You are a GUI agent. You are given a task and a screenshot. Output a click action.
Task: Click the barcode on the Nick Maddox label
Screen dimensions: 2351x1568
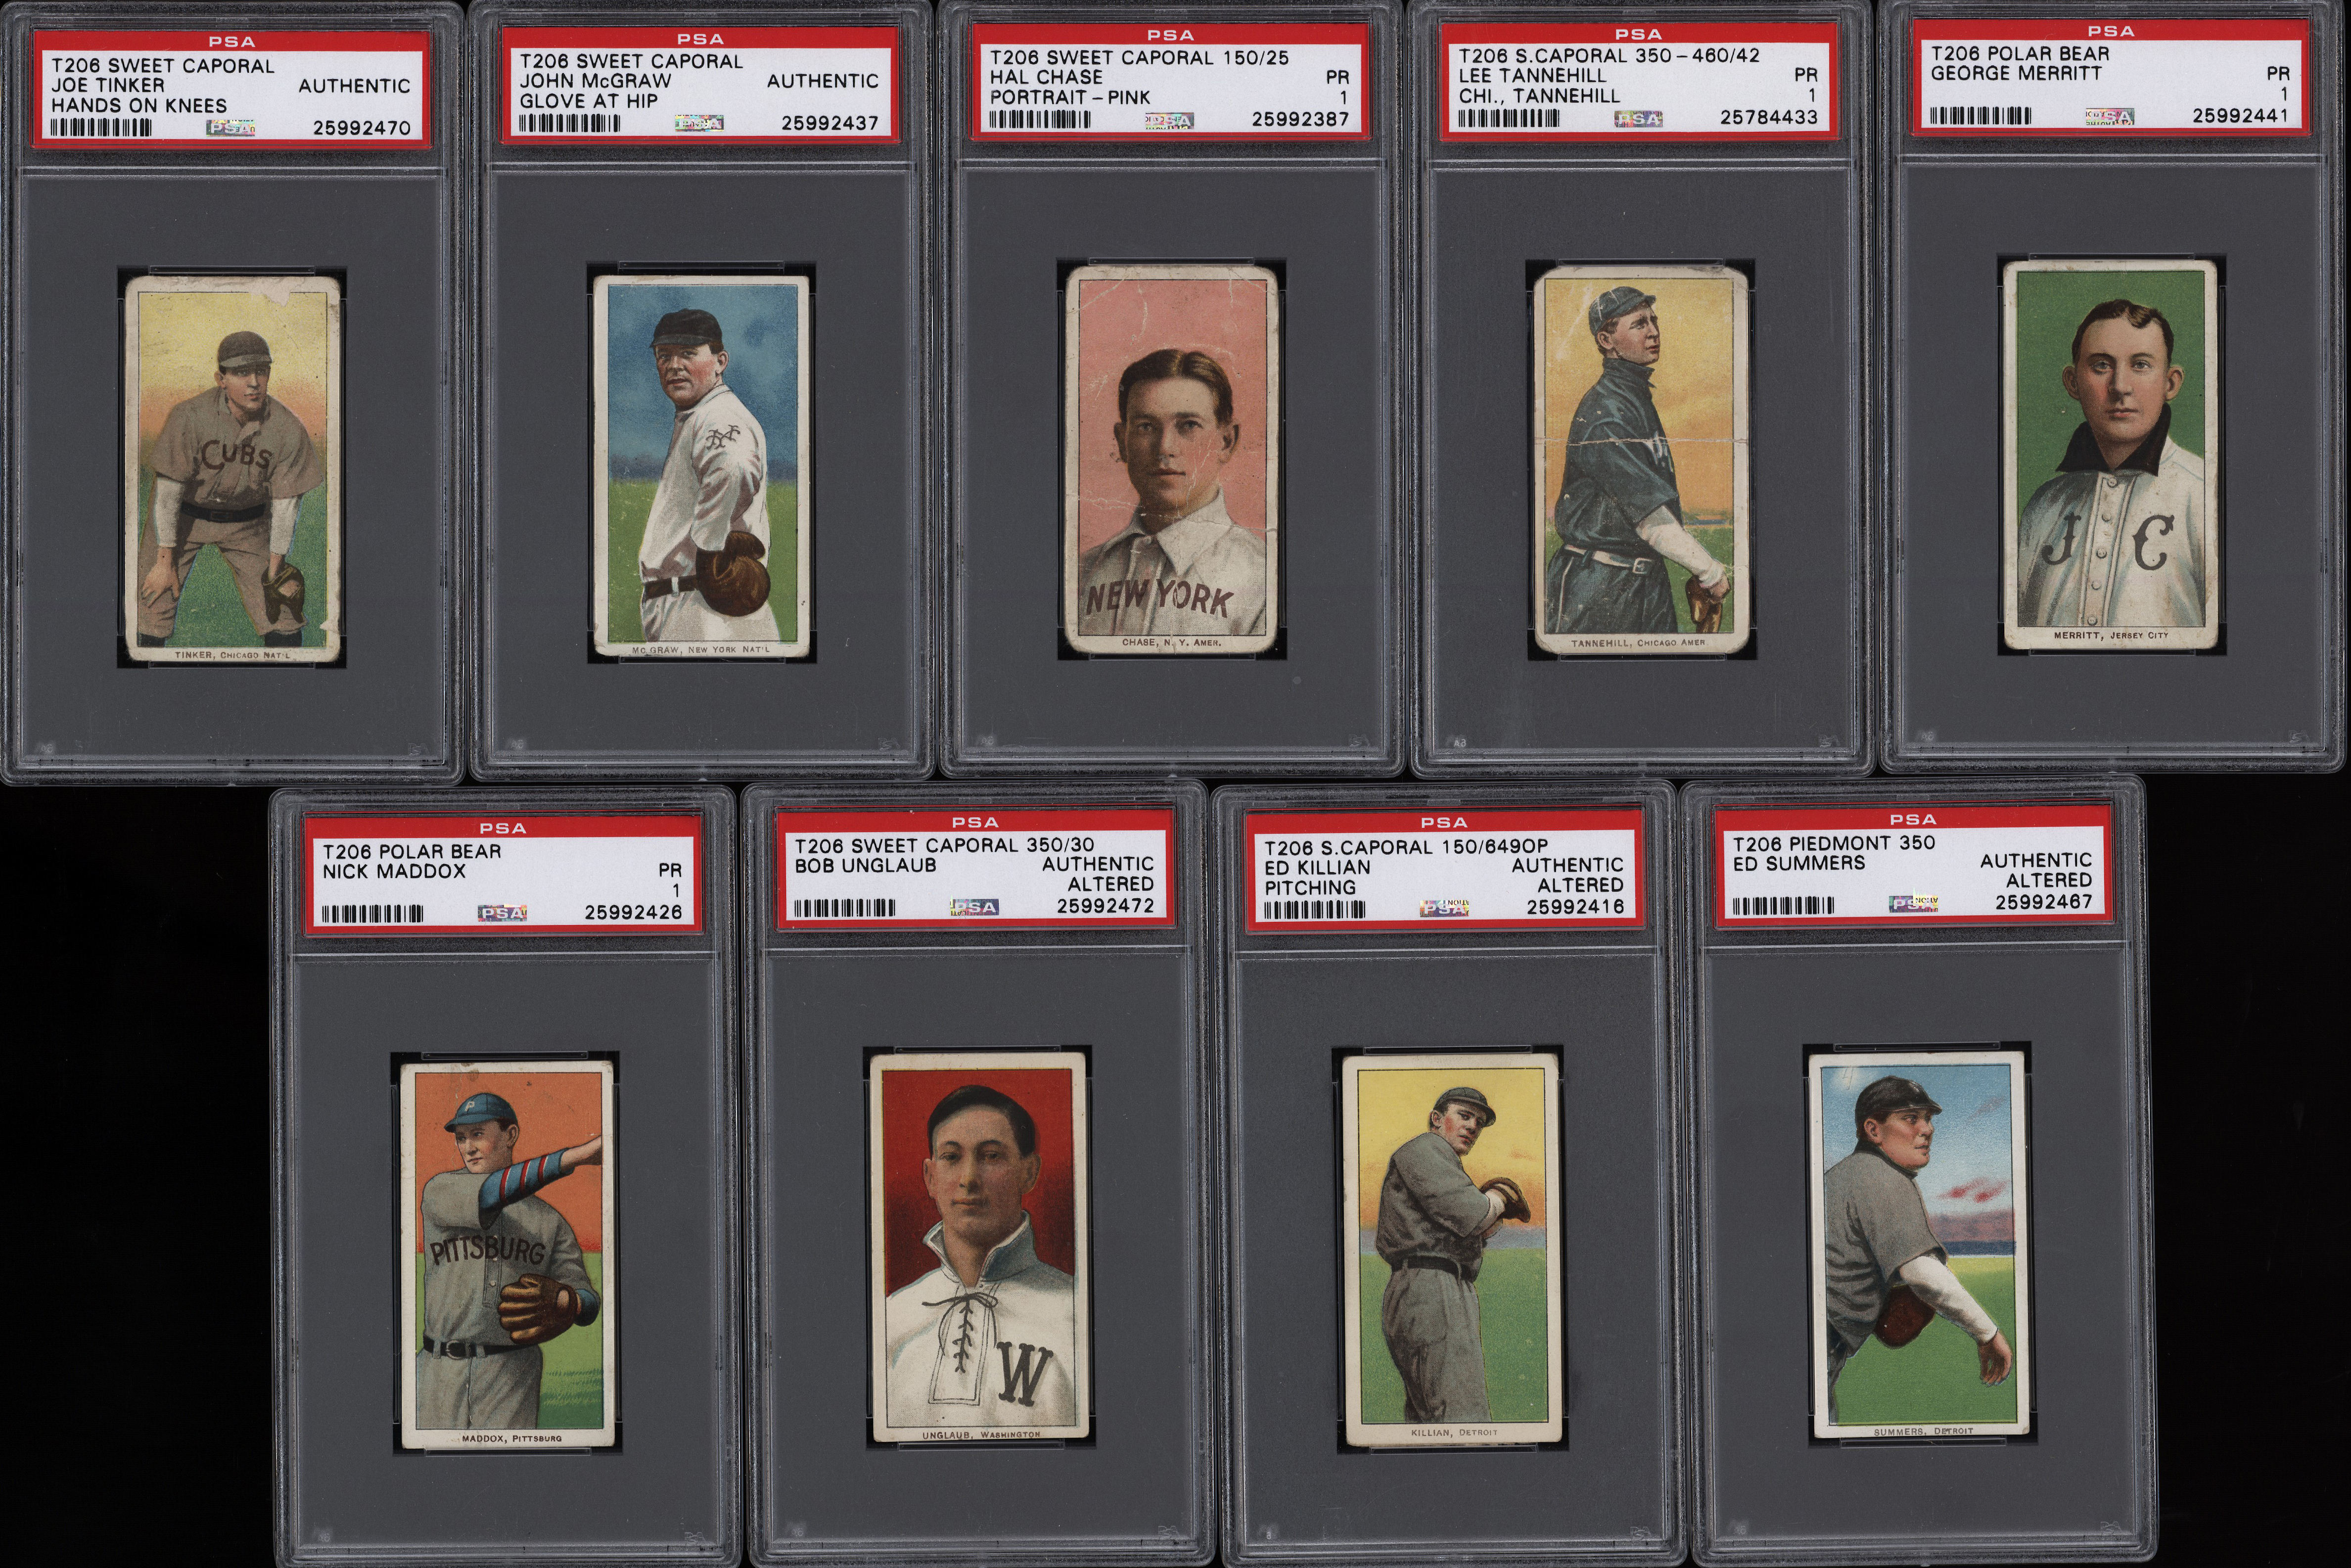372,913
